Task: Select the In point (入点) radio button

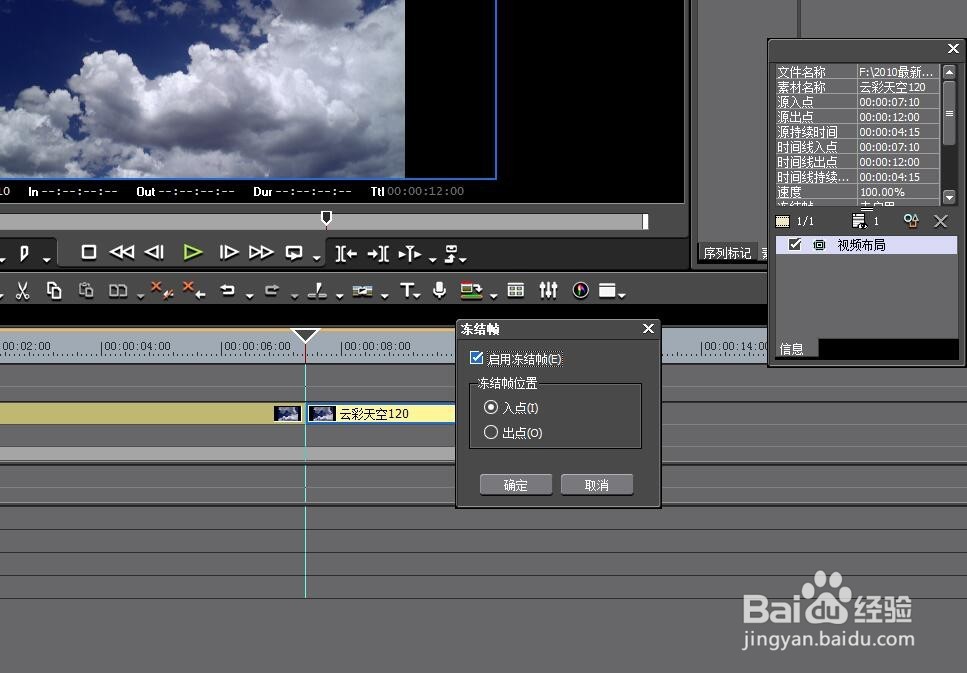Action: point(491,407)
